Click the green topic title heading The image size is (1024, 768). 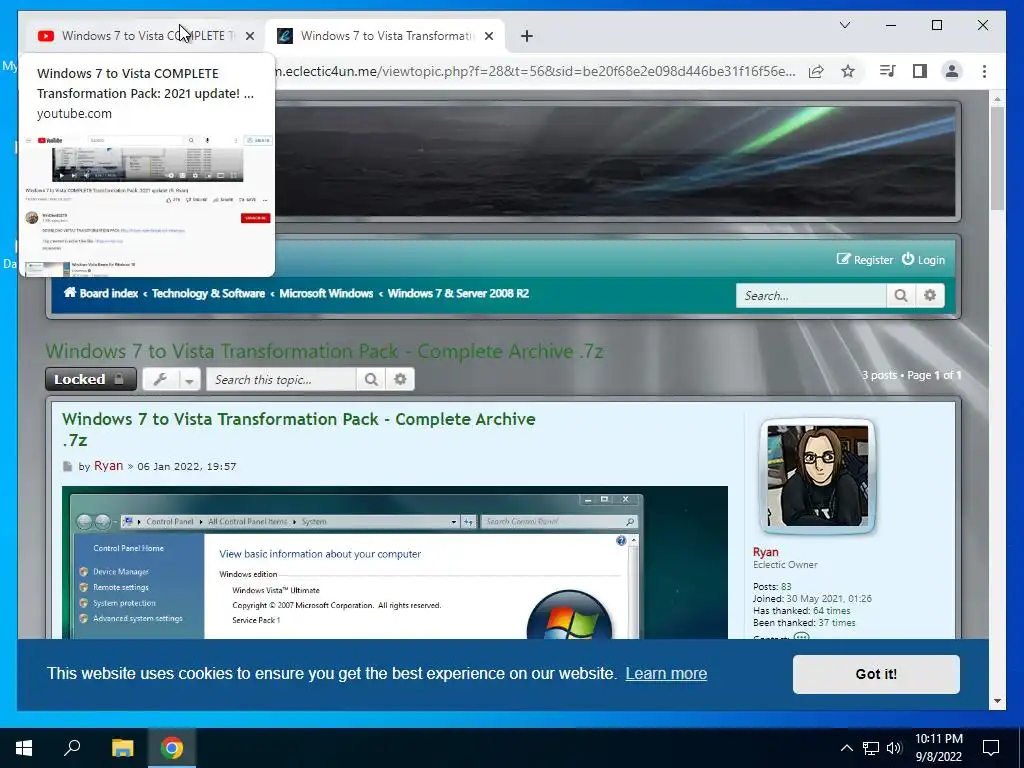pyautogui.click(x=324, y=351)
